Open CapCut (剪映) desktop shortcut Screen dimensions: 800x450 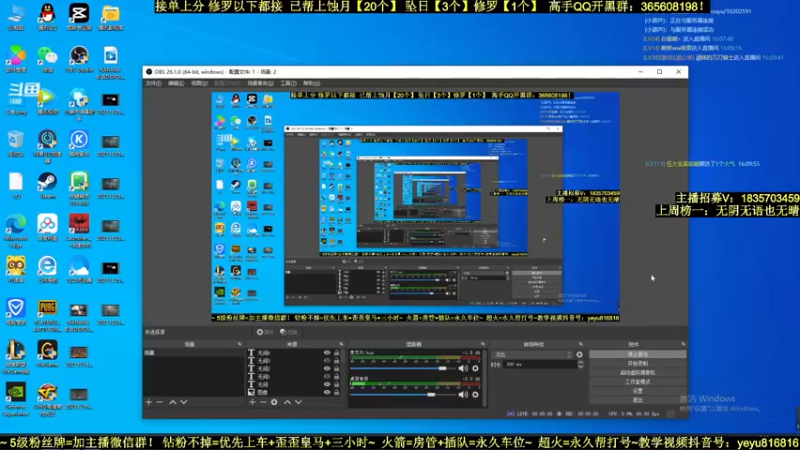[79, 17]
